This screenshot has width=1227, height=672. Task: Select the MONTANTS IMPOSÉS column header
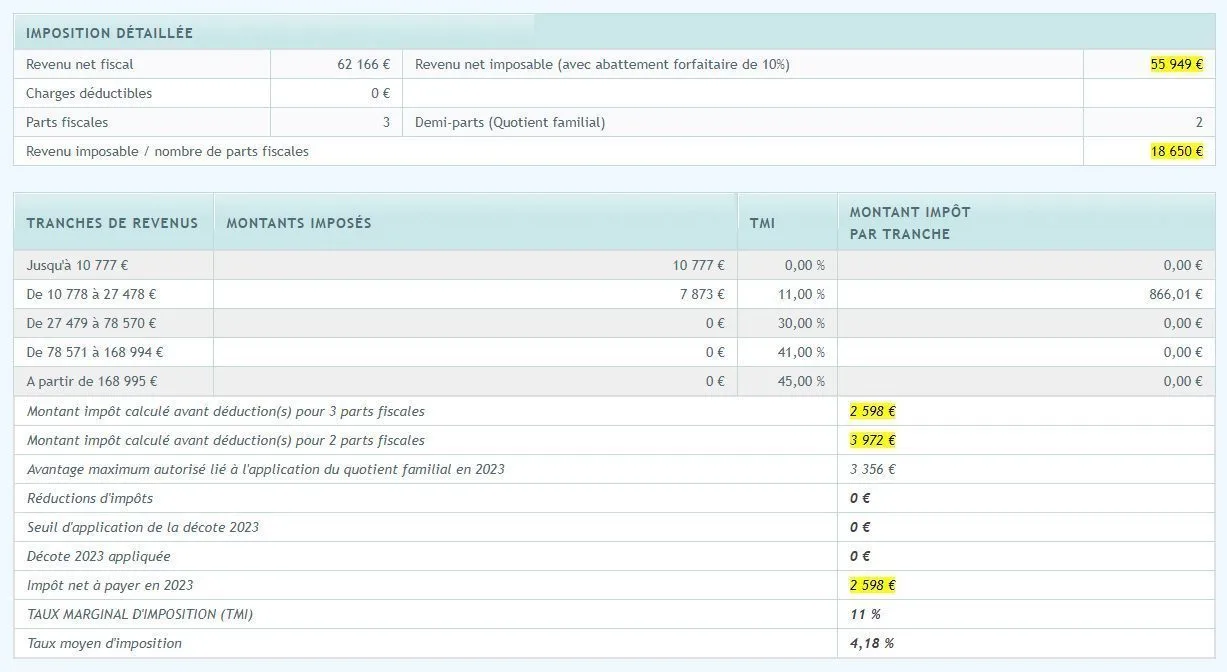click(x=298, y=223)
